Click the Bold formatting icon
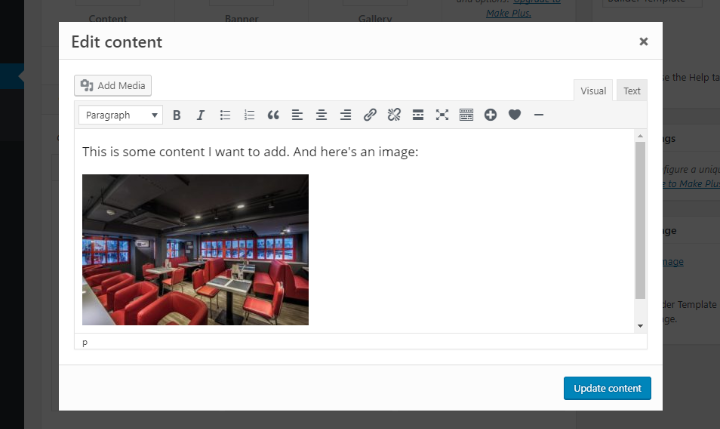This screenshot has height=429, width=720. point(176,115)
